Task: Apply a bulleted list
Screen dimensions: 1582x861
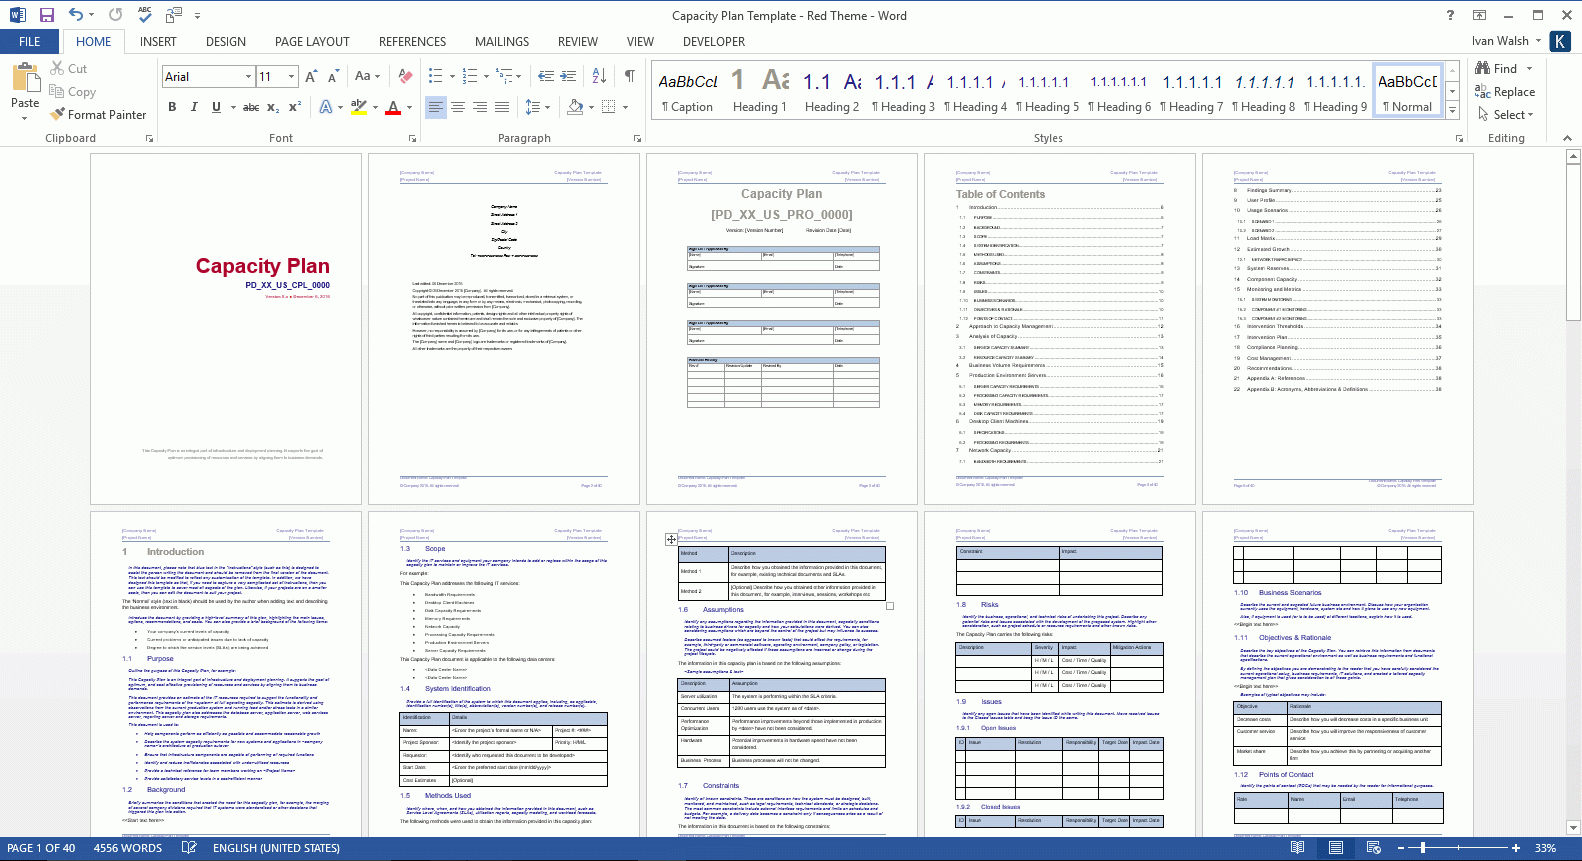Action: pos(435,76)
